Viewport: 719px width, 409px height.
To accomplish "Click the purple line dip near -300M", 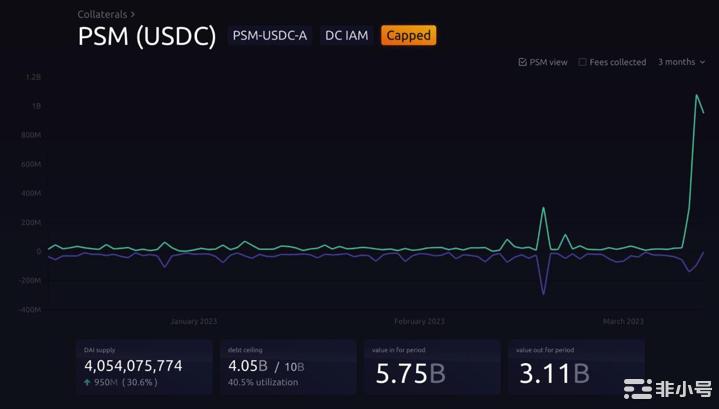I will 543,294.
